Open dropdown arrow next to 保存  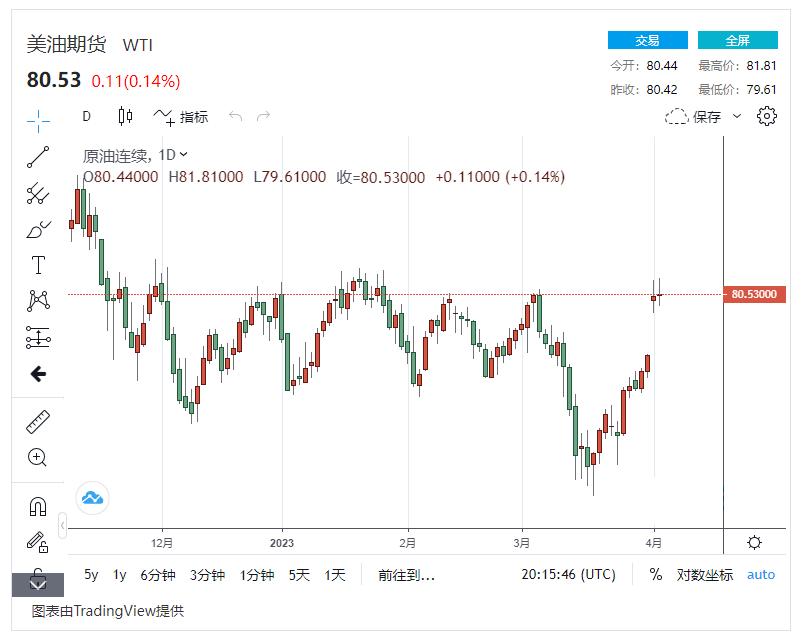pyautogui.click(x=737, y=116)
